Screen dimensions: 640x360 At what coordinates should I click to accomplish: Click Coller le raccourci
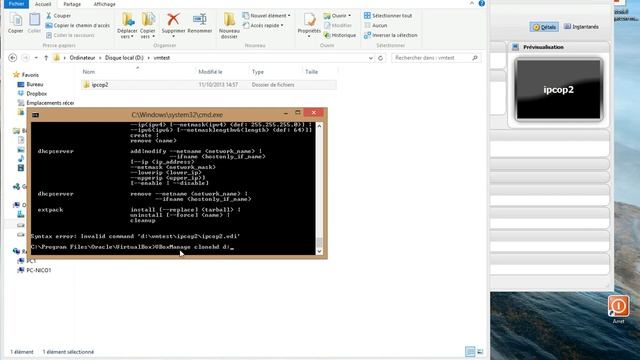[70, 35]
